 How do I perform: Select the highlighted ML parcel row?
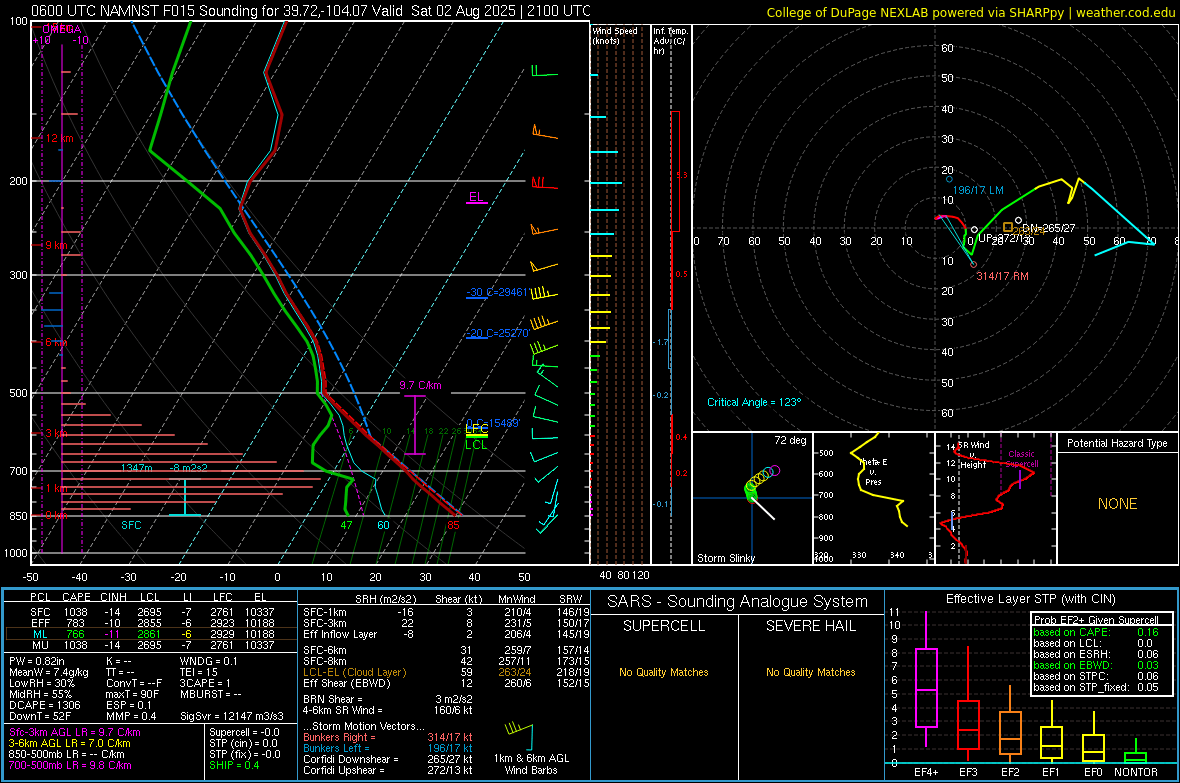click(x=150, y=634)
